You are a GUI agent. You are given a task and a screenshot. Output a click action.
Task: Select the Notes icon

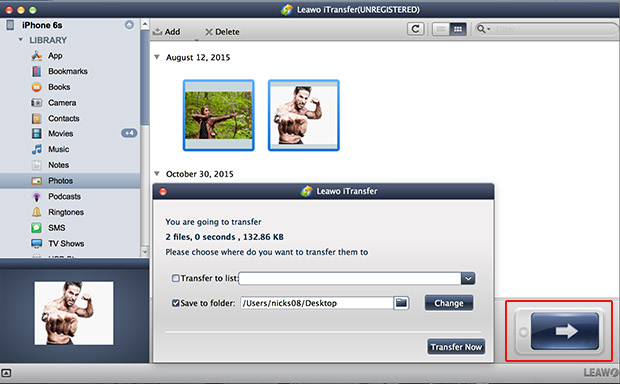click(x=36, y=165)
